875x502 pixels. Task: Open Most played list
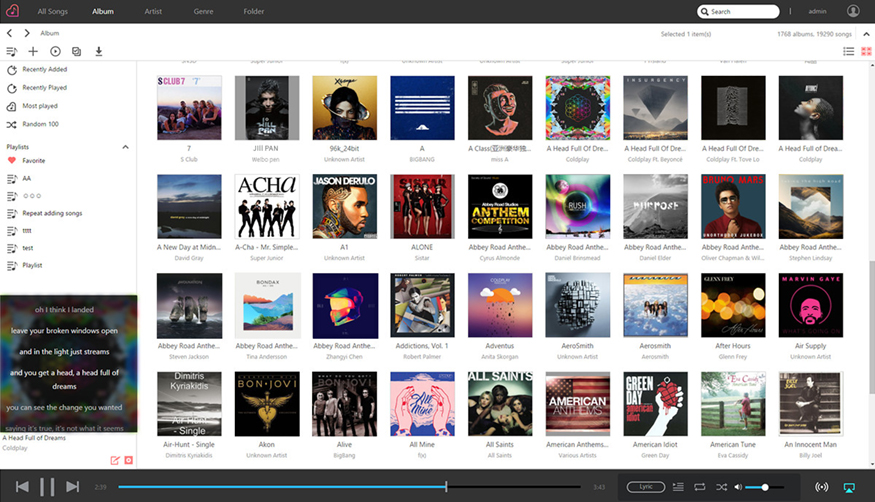(x=40, y=106)
